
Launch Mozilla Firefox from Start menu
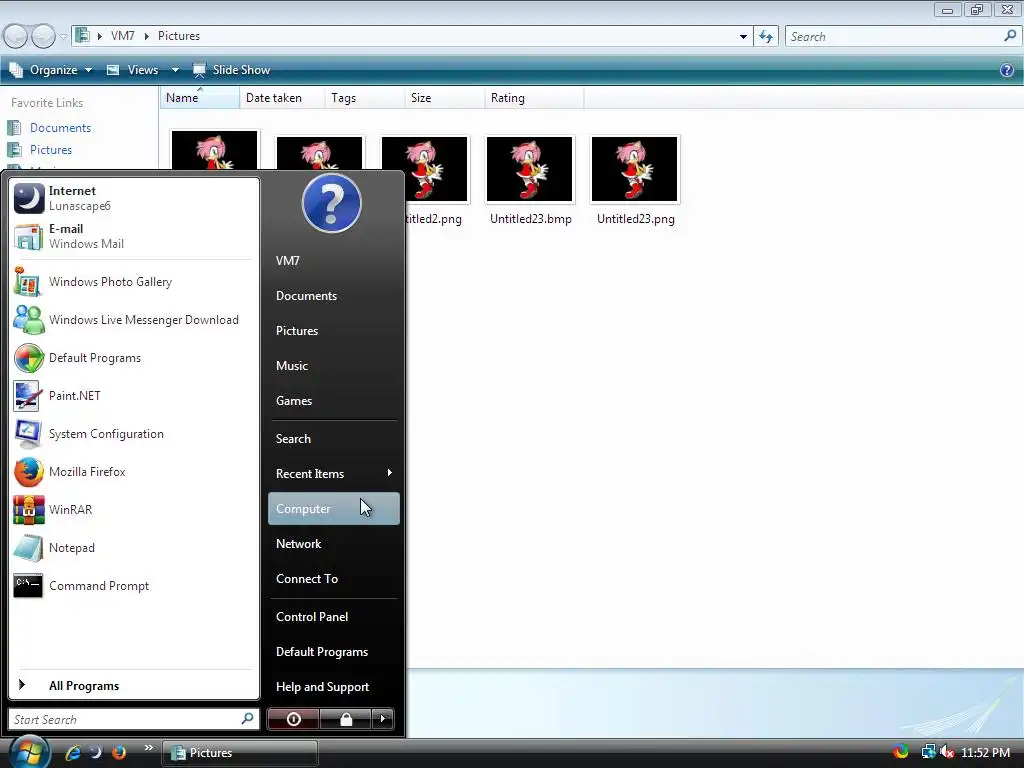[133, 472]
